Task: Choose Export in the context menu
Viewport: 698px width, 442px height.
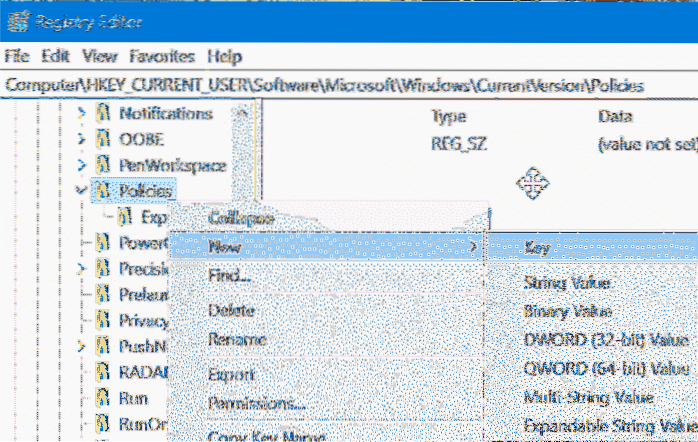Action: 231,374
